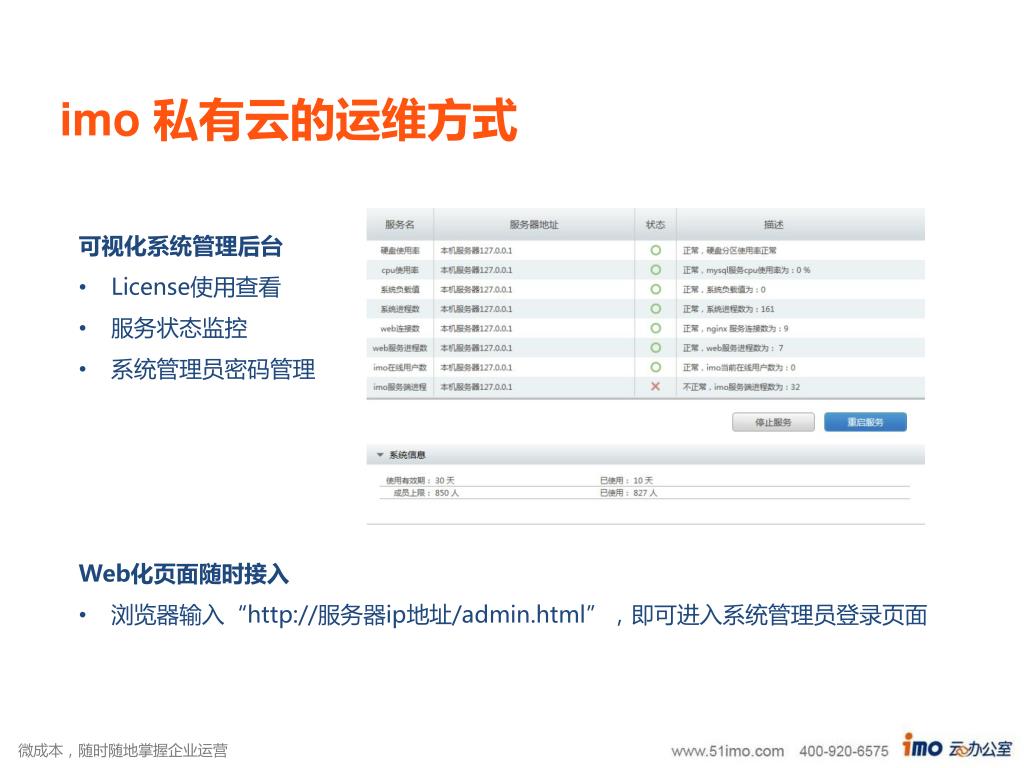Viewport: 1024px width, 768px height.
Task: Select the cpu使用率 service name cell
Action: pos(400,270)
